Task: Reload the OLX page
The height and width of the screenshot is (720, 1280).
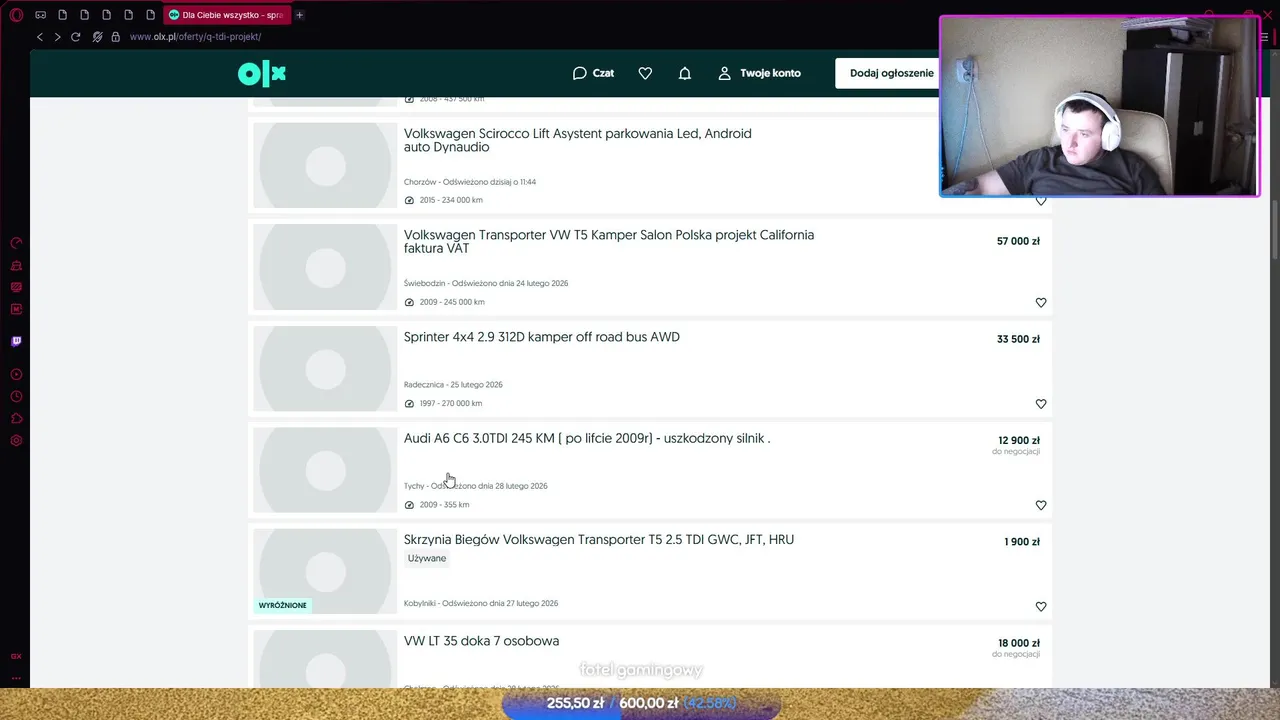Action: click(76, 37)
